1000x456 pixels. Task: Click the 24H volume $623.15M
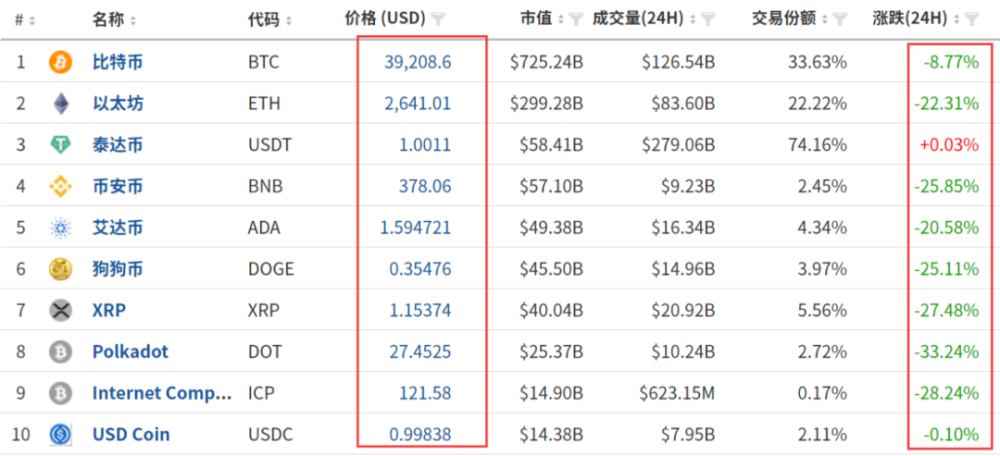click(x=677, y=393)
